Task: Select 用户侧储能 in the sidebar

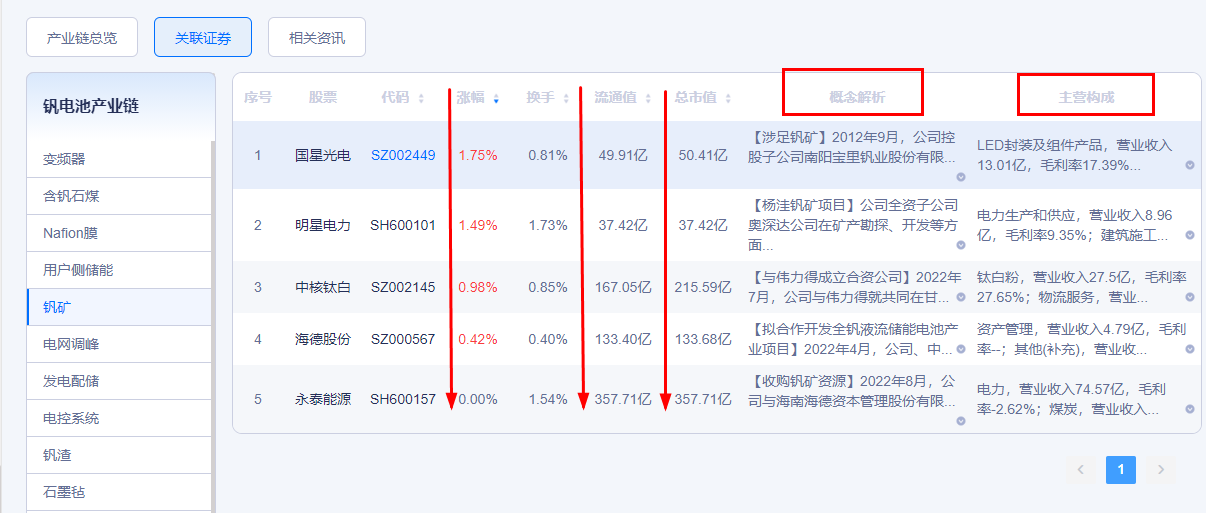Action: (x=119, y=270)
